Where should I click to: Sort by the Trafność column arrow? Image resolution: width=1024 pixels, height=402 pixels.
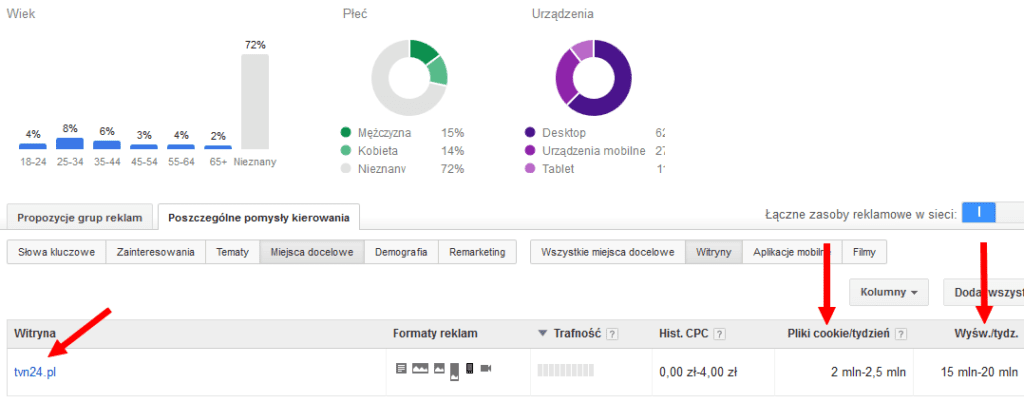coord(541,333)
